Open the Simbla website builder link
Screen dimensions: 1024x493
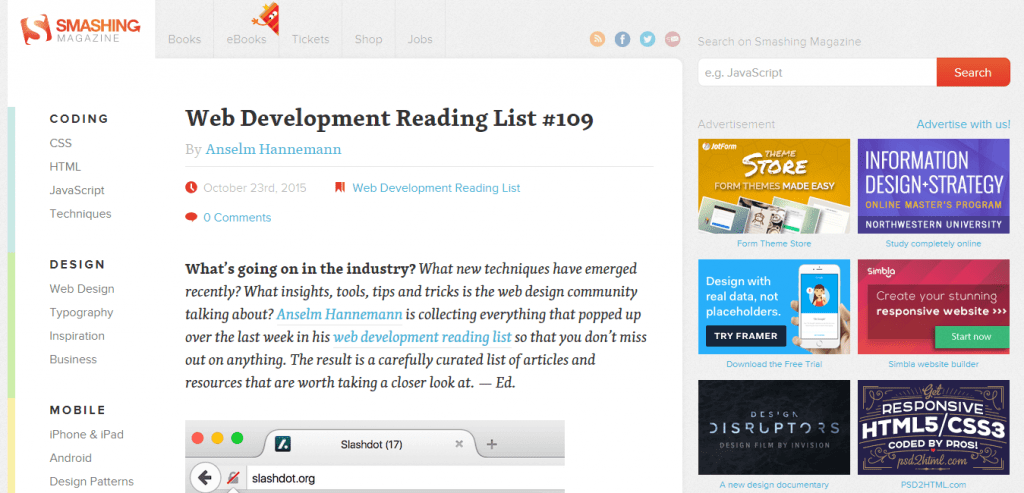[933, 364]
